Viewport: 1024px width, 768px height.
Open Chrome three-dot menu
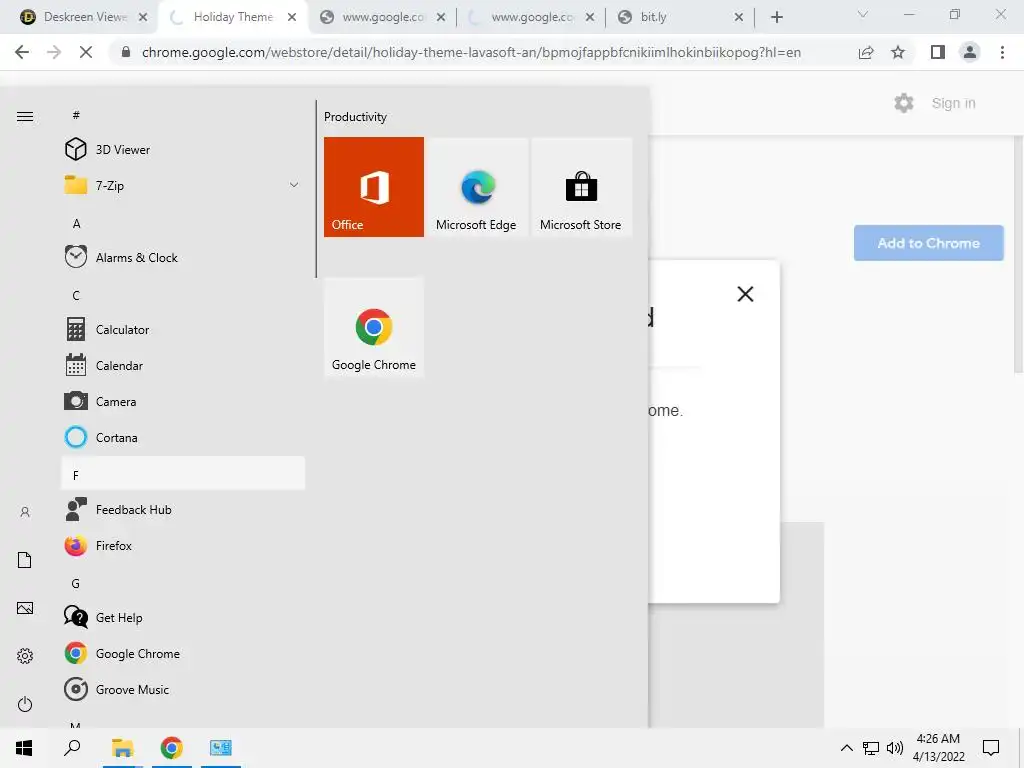click(1002, 52)
